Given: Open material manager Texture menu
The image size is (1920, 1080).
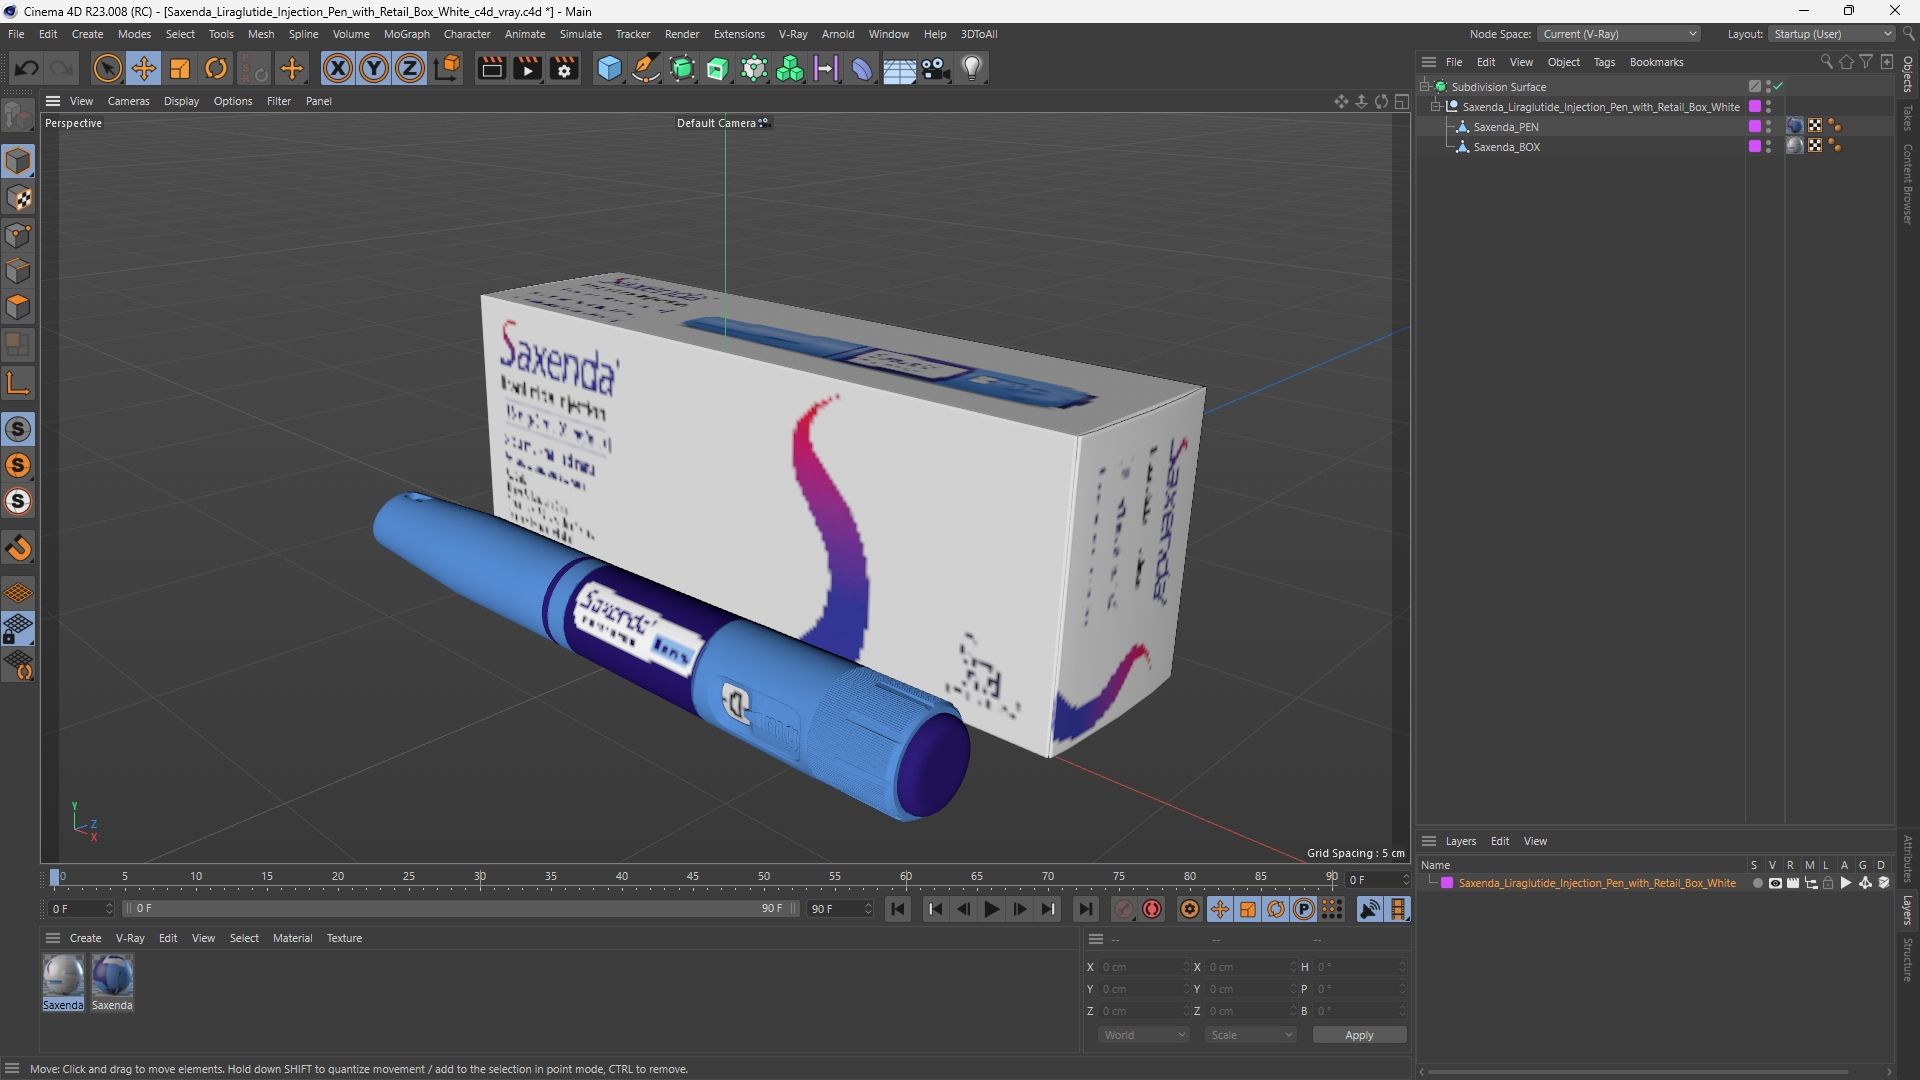Looking at the screenshot, I should (x=344, y=938).
